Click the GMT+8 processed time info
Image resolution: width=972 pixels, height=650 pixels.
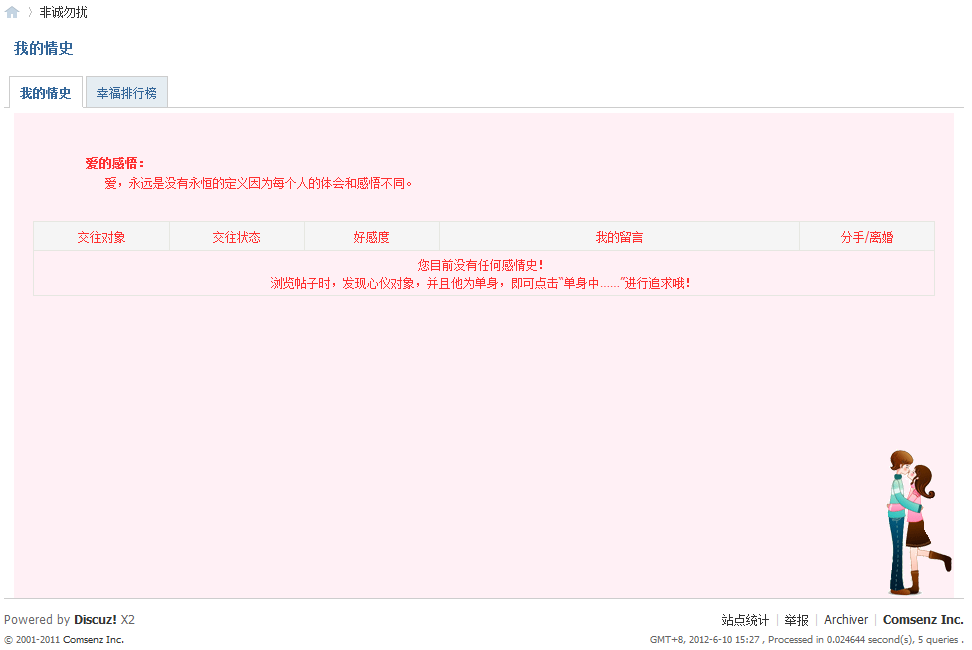click(x=806, y=639)
